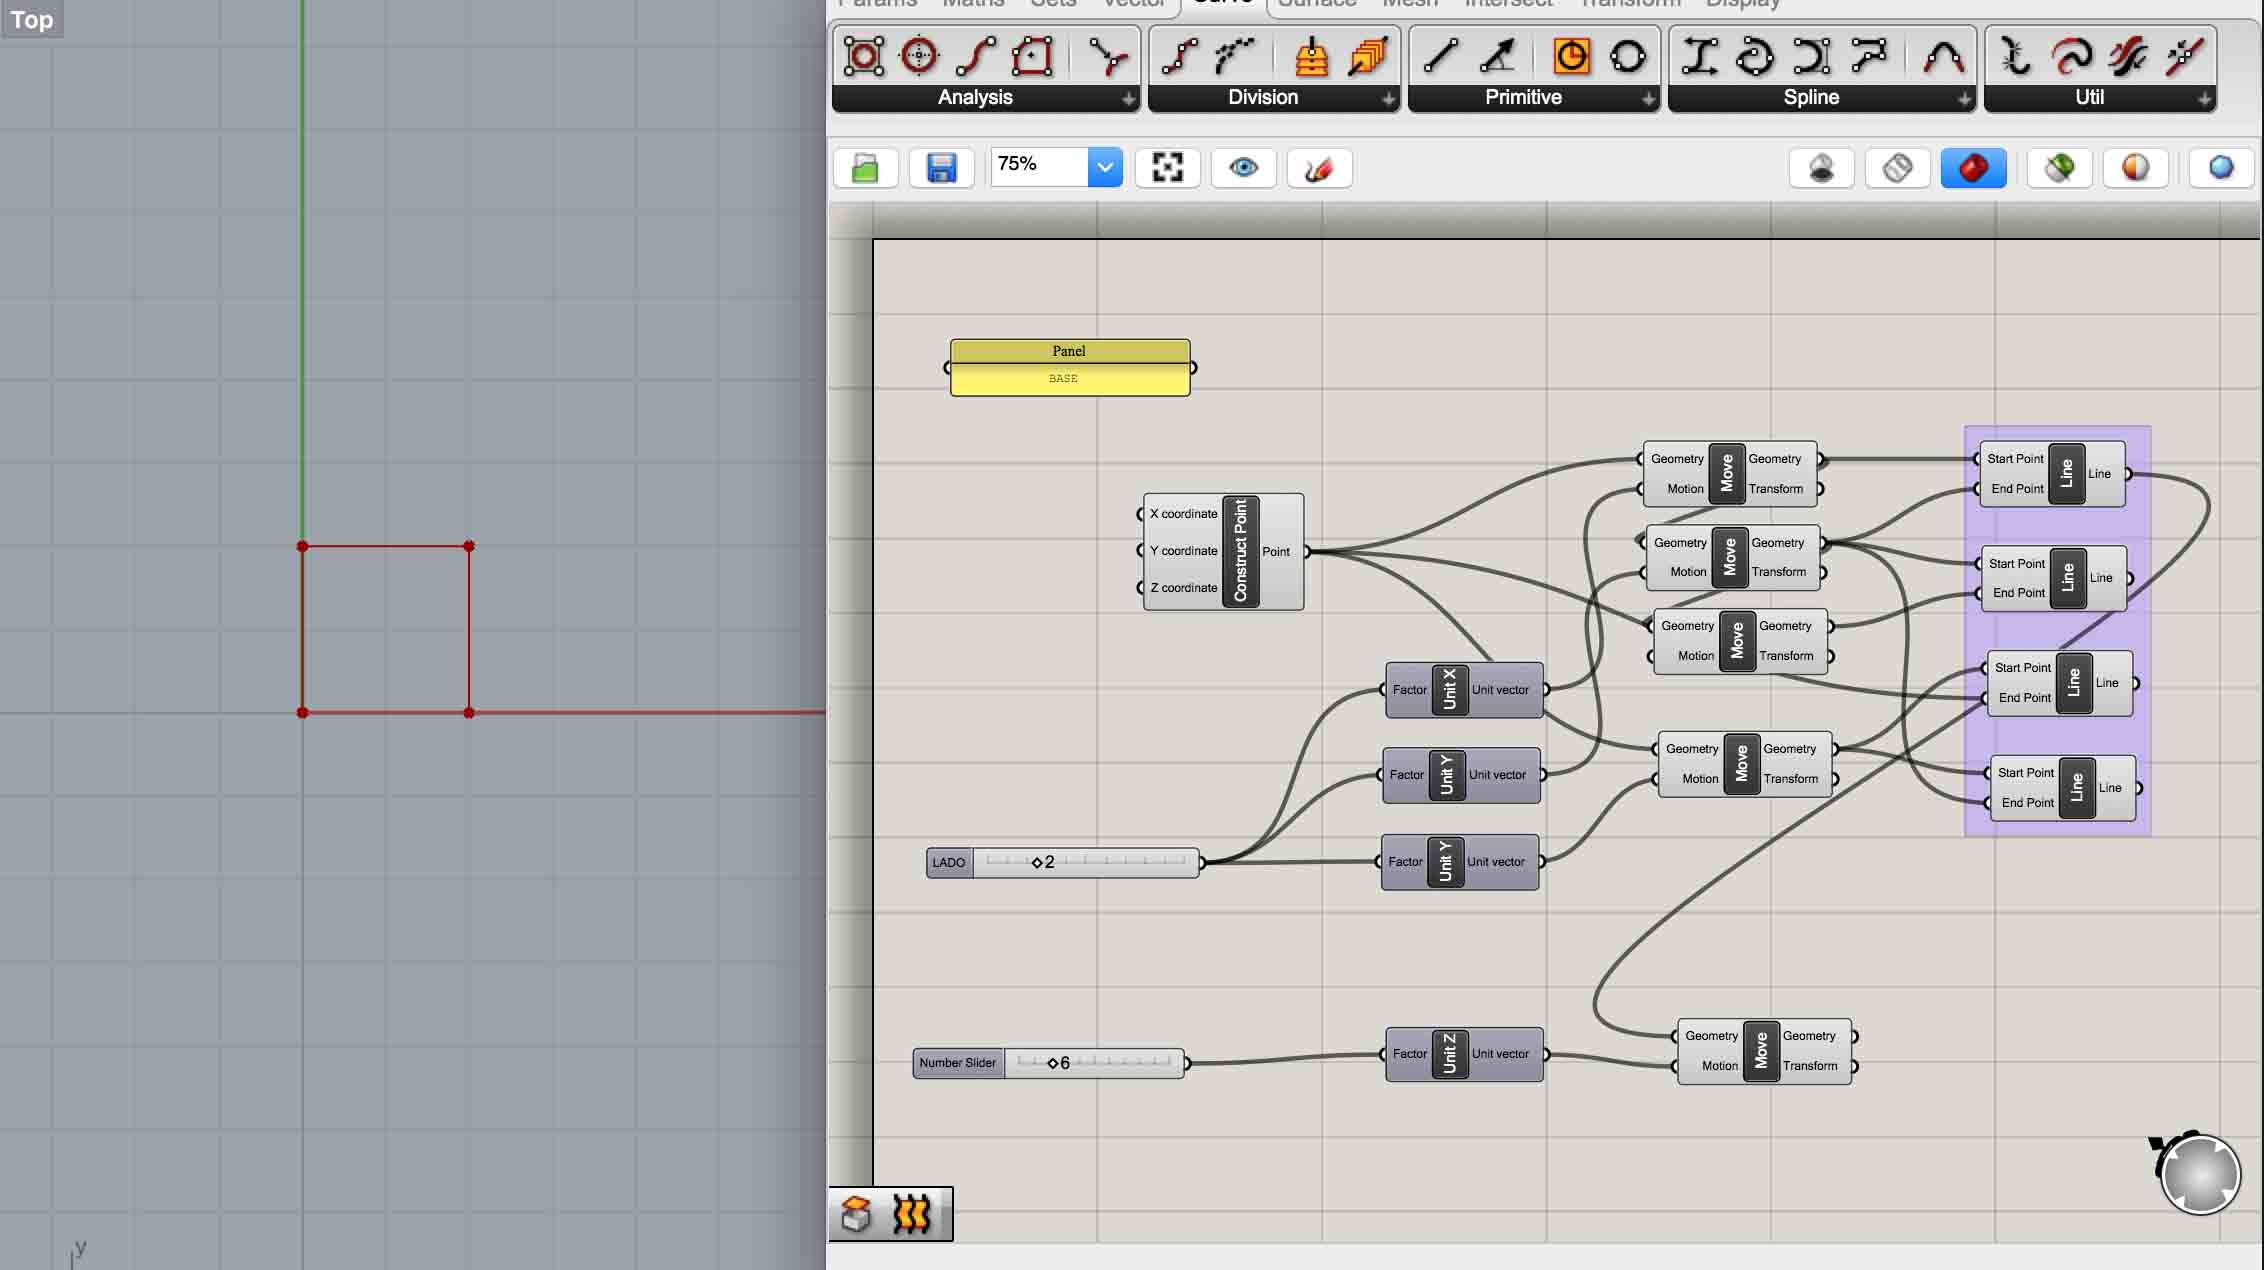
Task: Select the arch-shaped Spline icon
Action: 1943,56
